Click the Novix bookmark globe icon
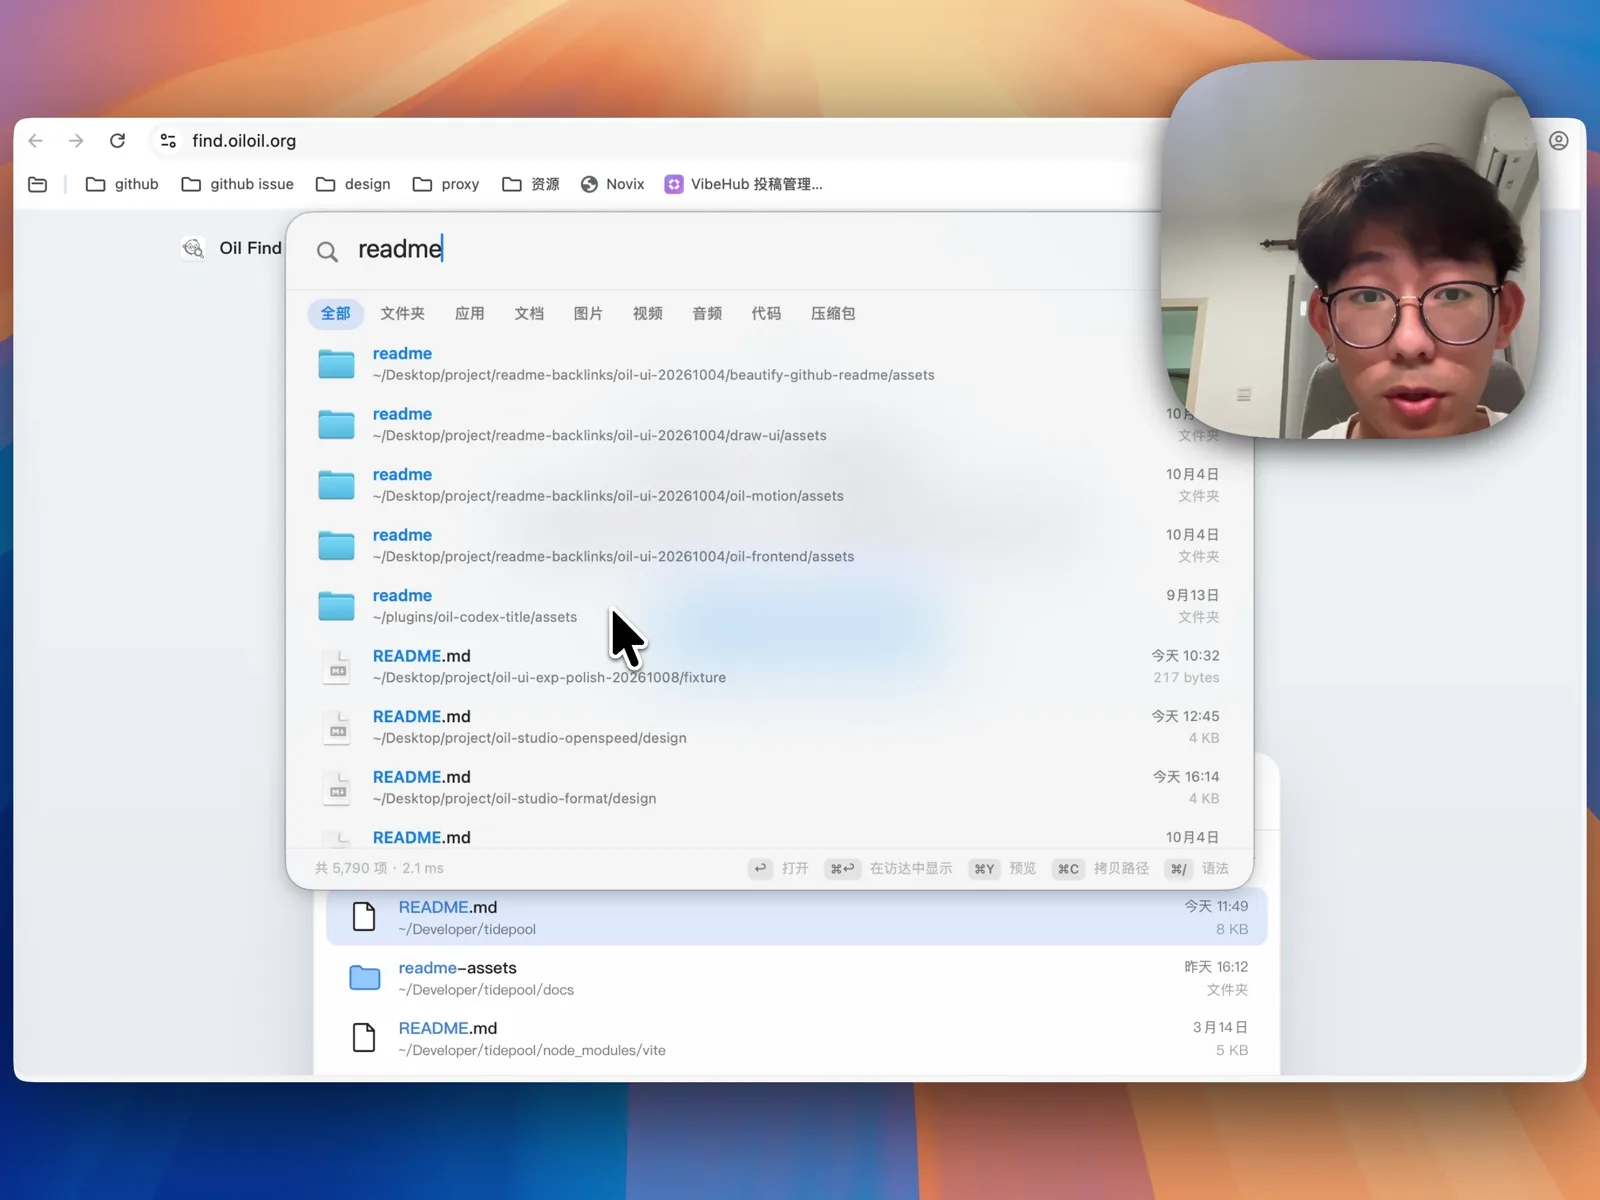 pos(589,184)
